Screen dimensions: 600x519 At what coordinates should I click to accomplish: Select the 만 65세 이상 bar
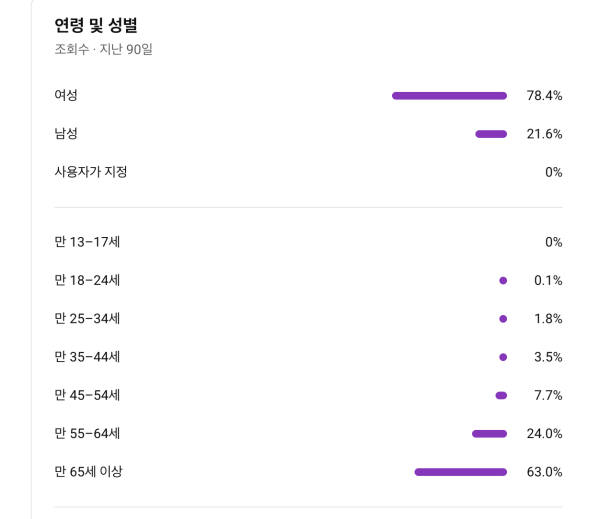tap(461, 472)
